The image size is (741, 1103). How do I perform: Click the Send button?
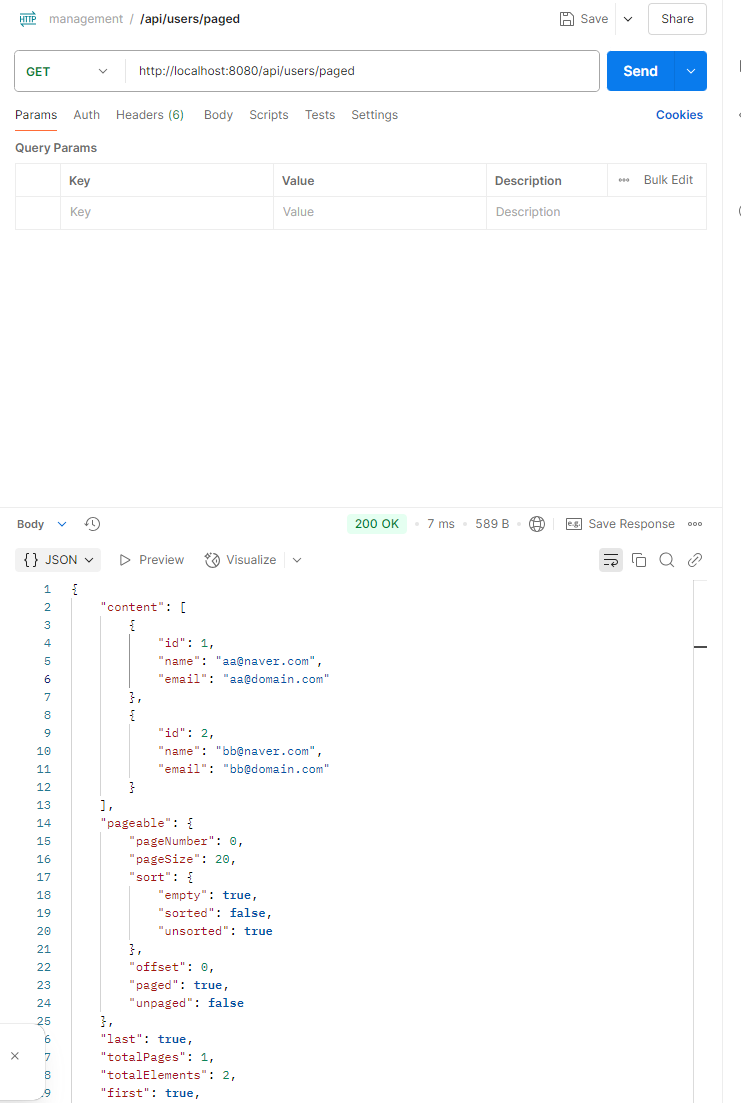pos(639,71)
